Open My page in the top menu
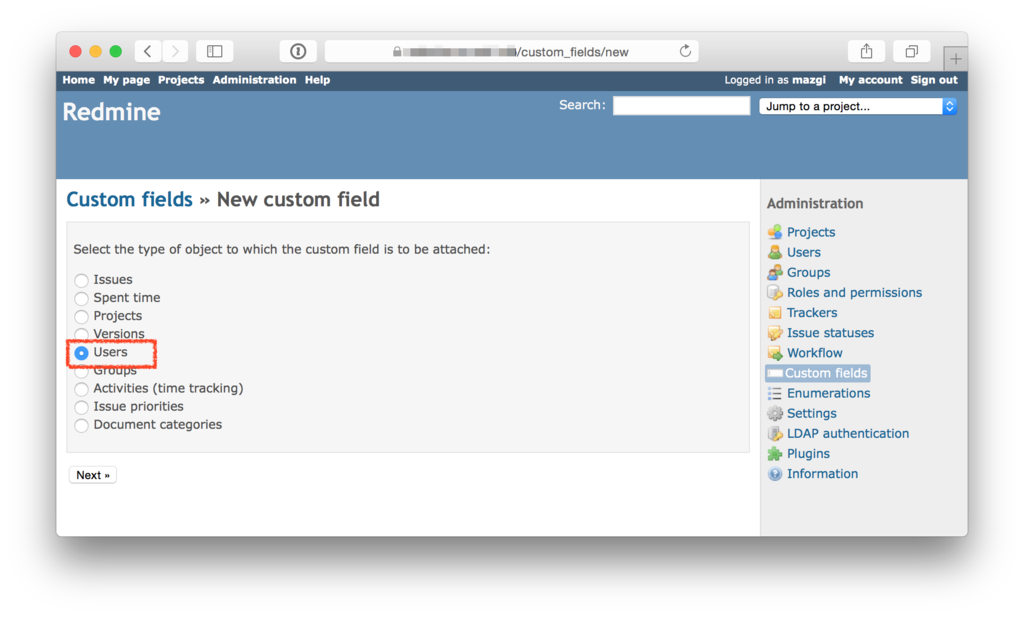Screen dimensions: 1024x617 tap(126, 80)
